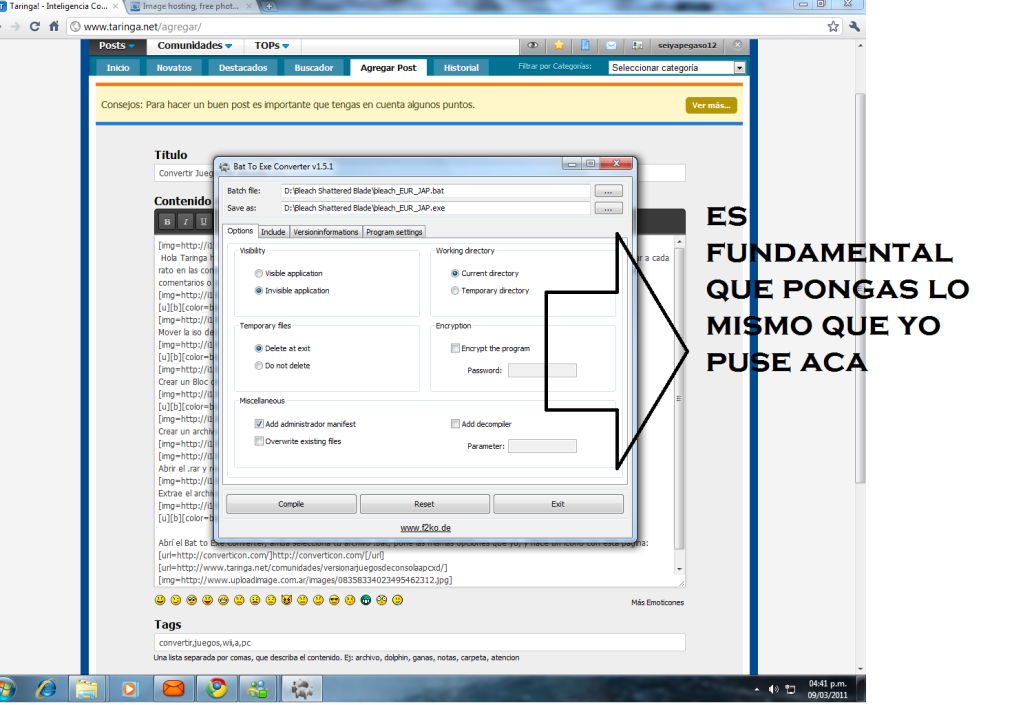This screenshot has width=1023, height=705.
Task: Insert the devil cat emoticon
Action: [286, 600]
